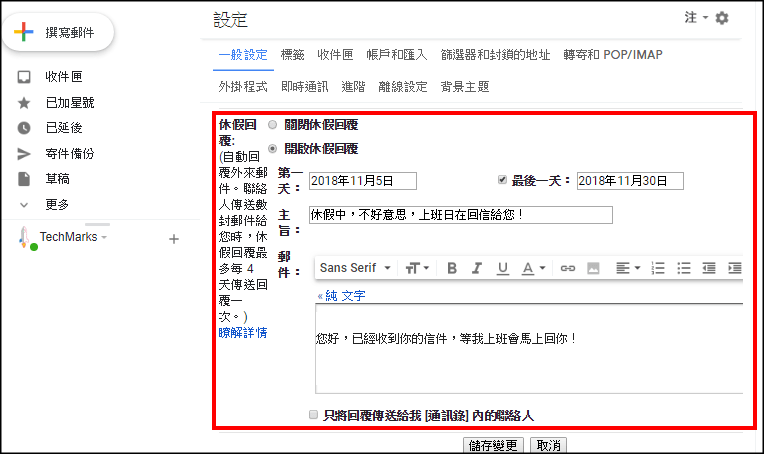
Task: Click the 第一天 date field
Action: click(x=363, y=181)
